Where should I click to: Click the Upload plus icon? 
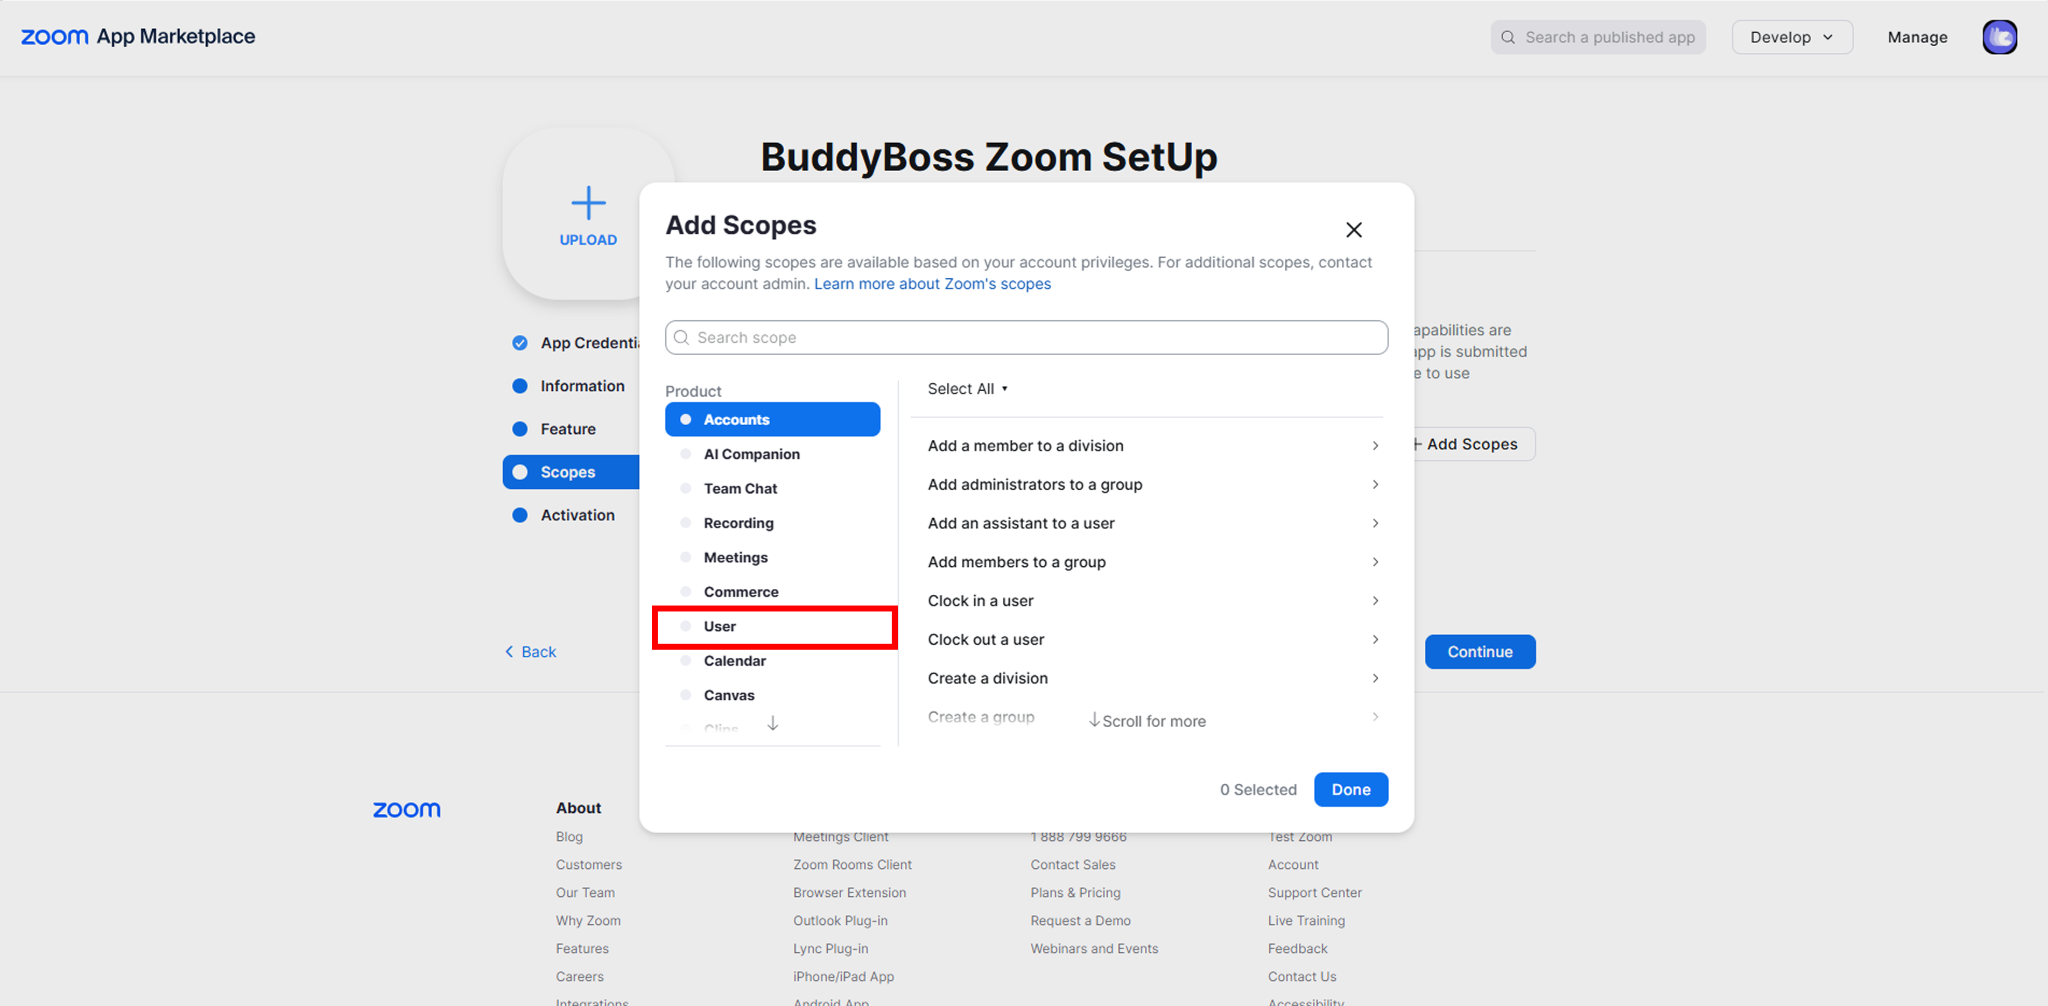(588, 203)
